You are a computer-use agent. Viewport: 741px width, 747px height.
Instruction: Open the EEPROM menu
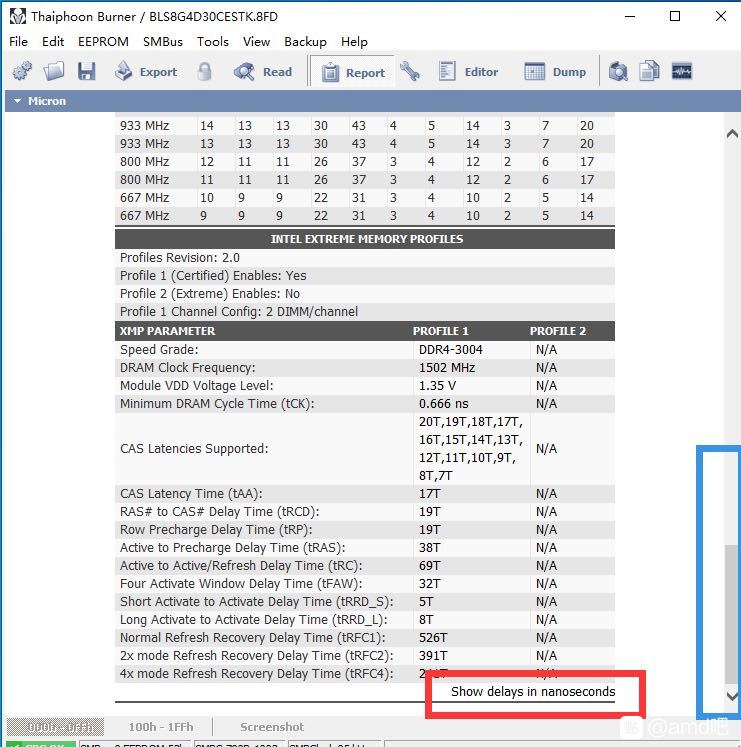(103, 42)
